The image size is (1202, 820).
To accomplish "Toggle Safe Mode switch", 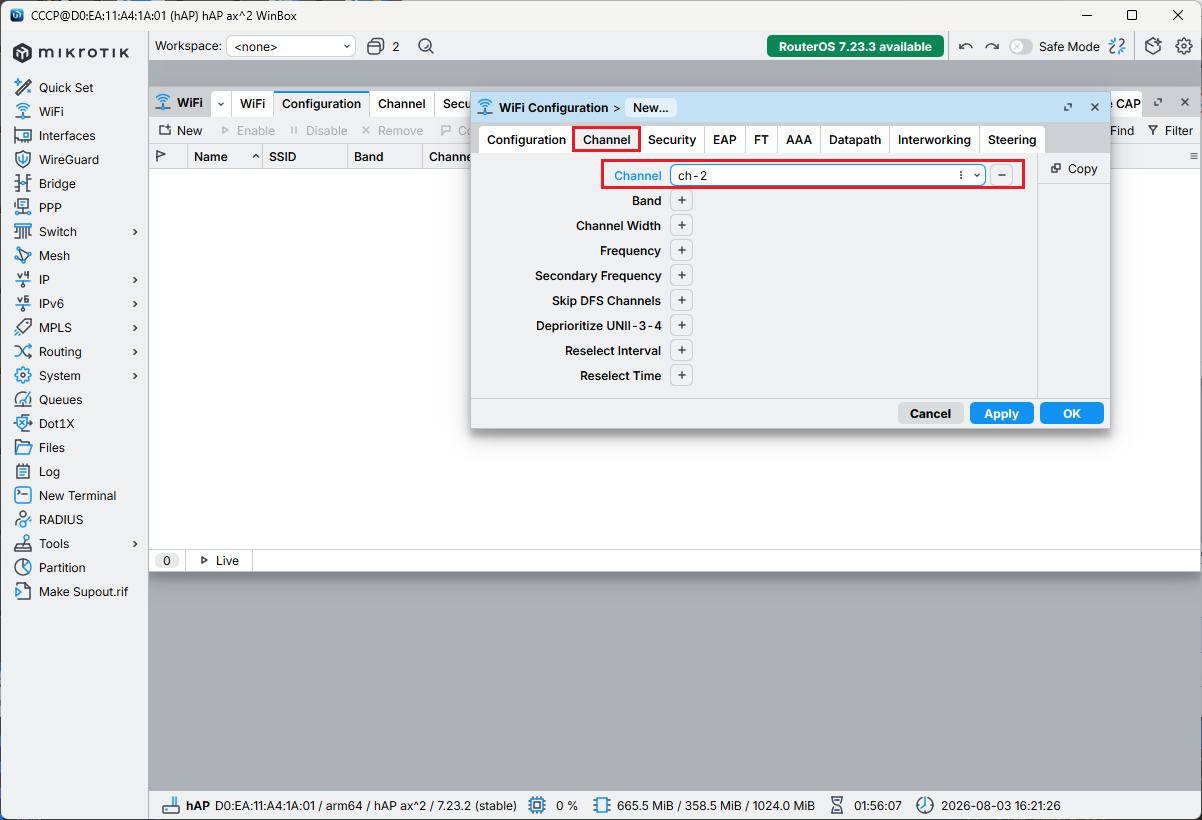I will point(1020,46).
